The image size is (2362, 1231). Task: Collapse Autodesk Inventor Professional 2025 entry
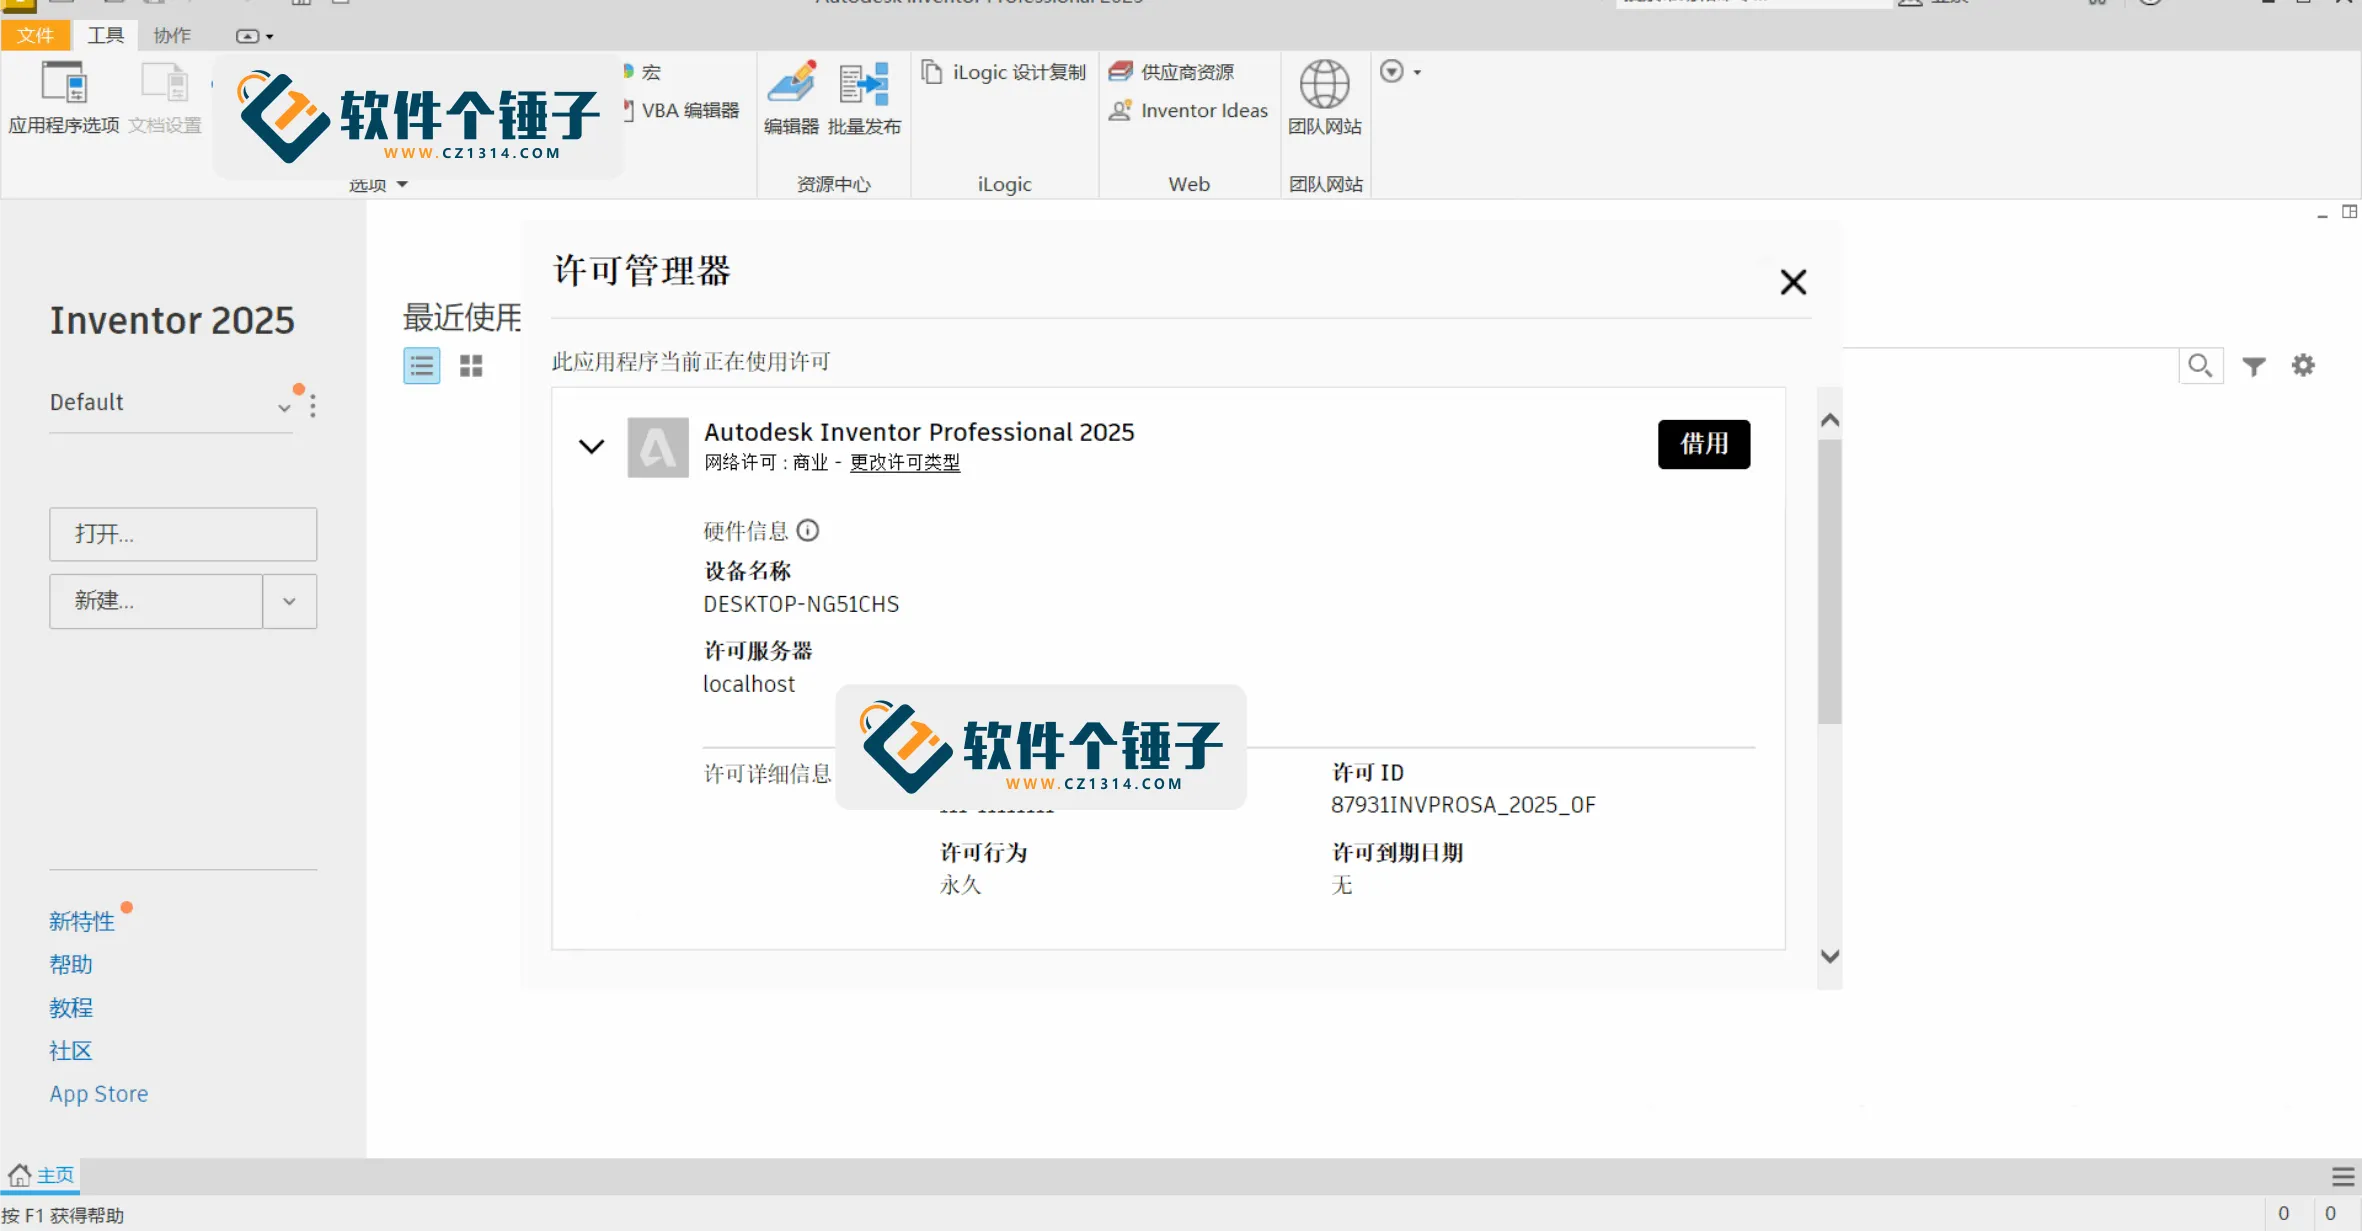pyautogui.click(x=592, y=446)
